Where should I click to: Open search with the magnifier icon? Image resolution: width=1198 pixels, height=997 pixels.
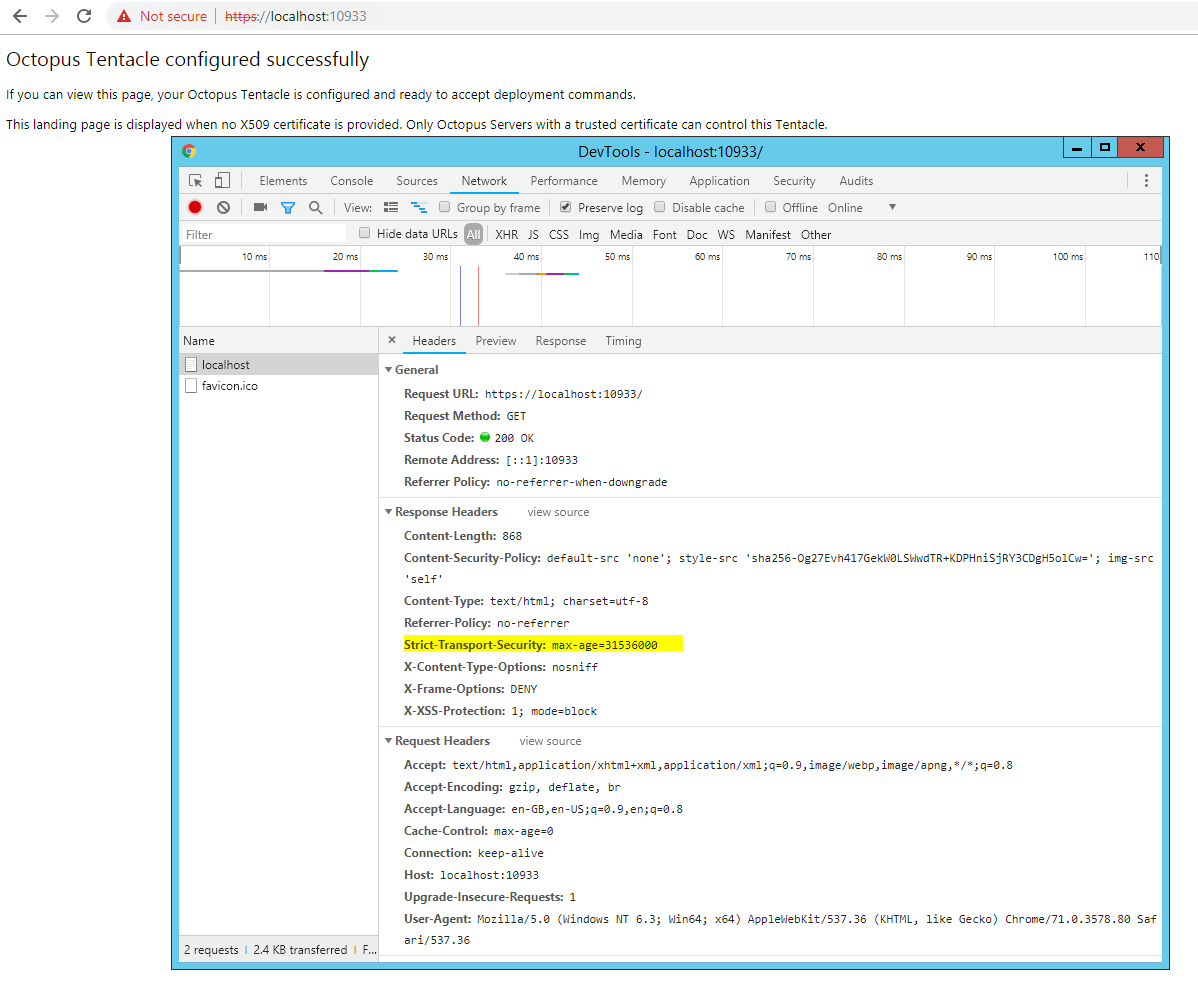pos(316,207)
